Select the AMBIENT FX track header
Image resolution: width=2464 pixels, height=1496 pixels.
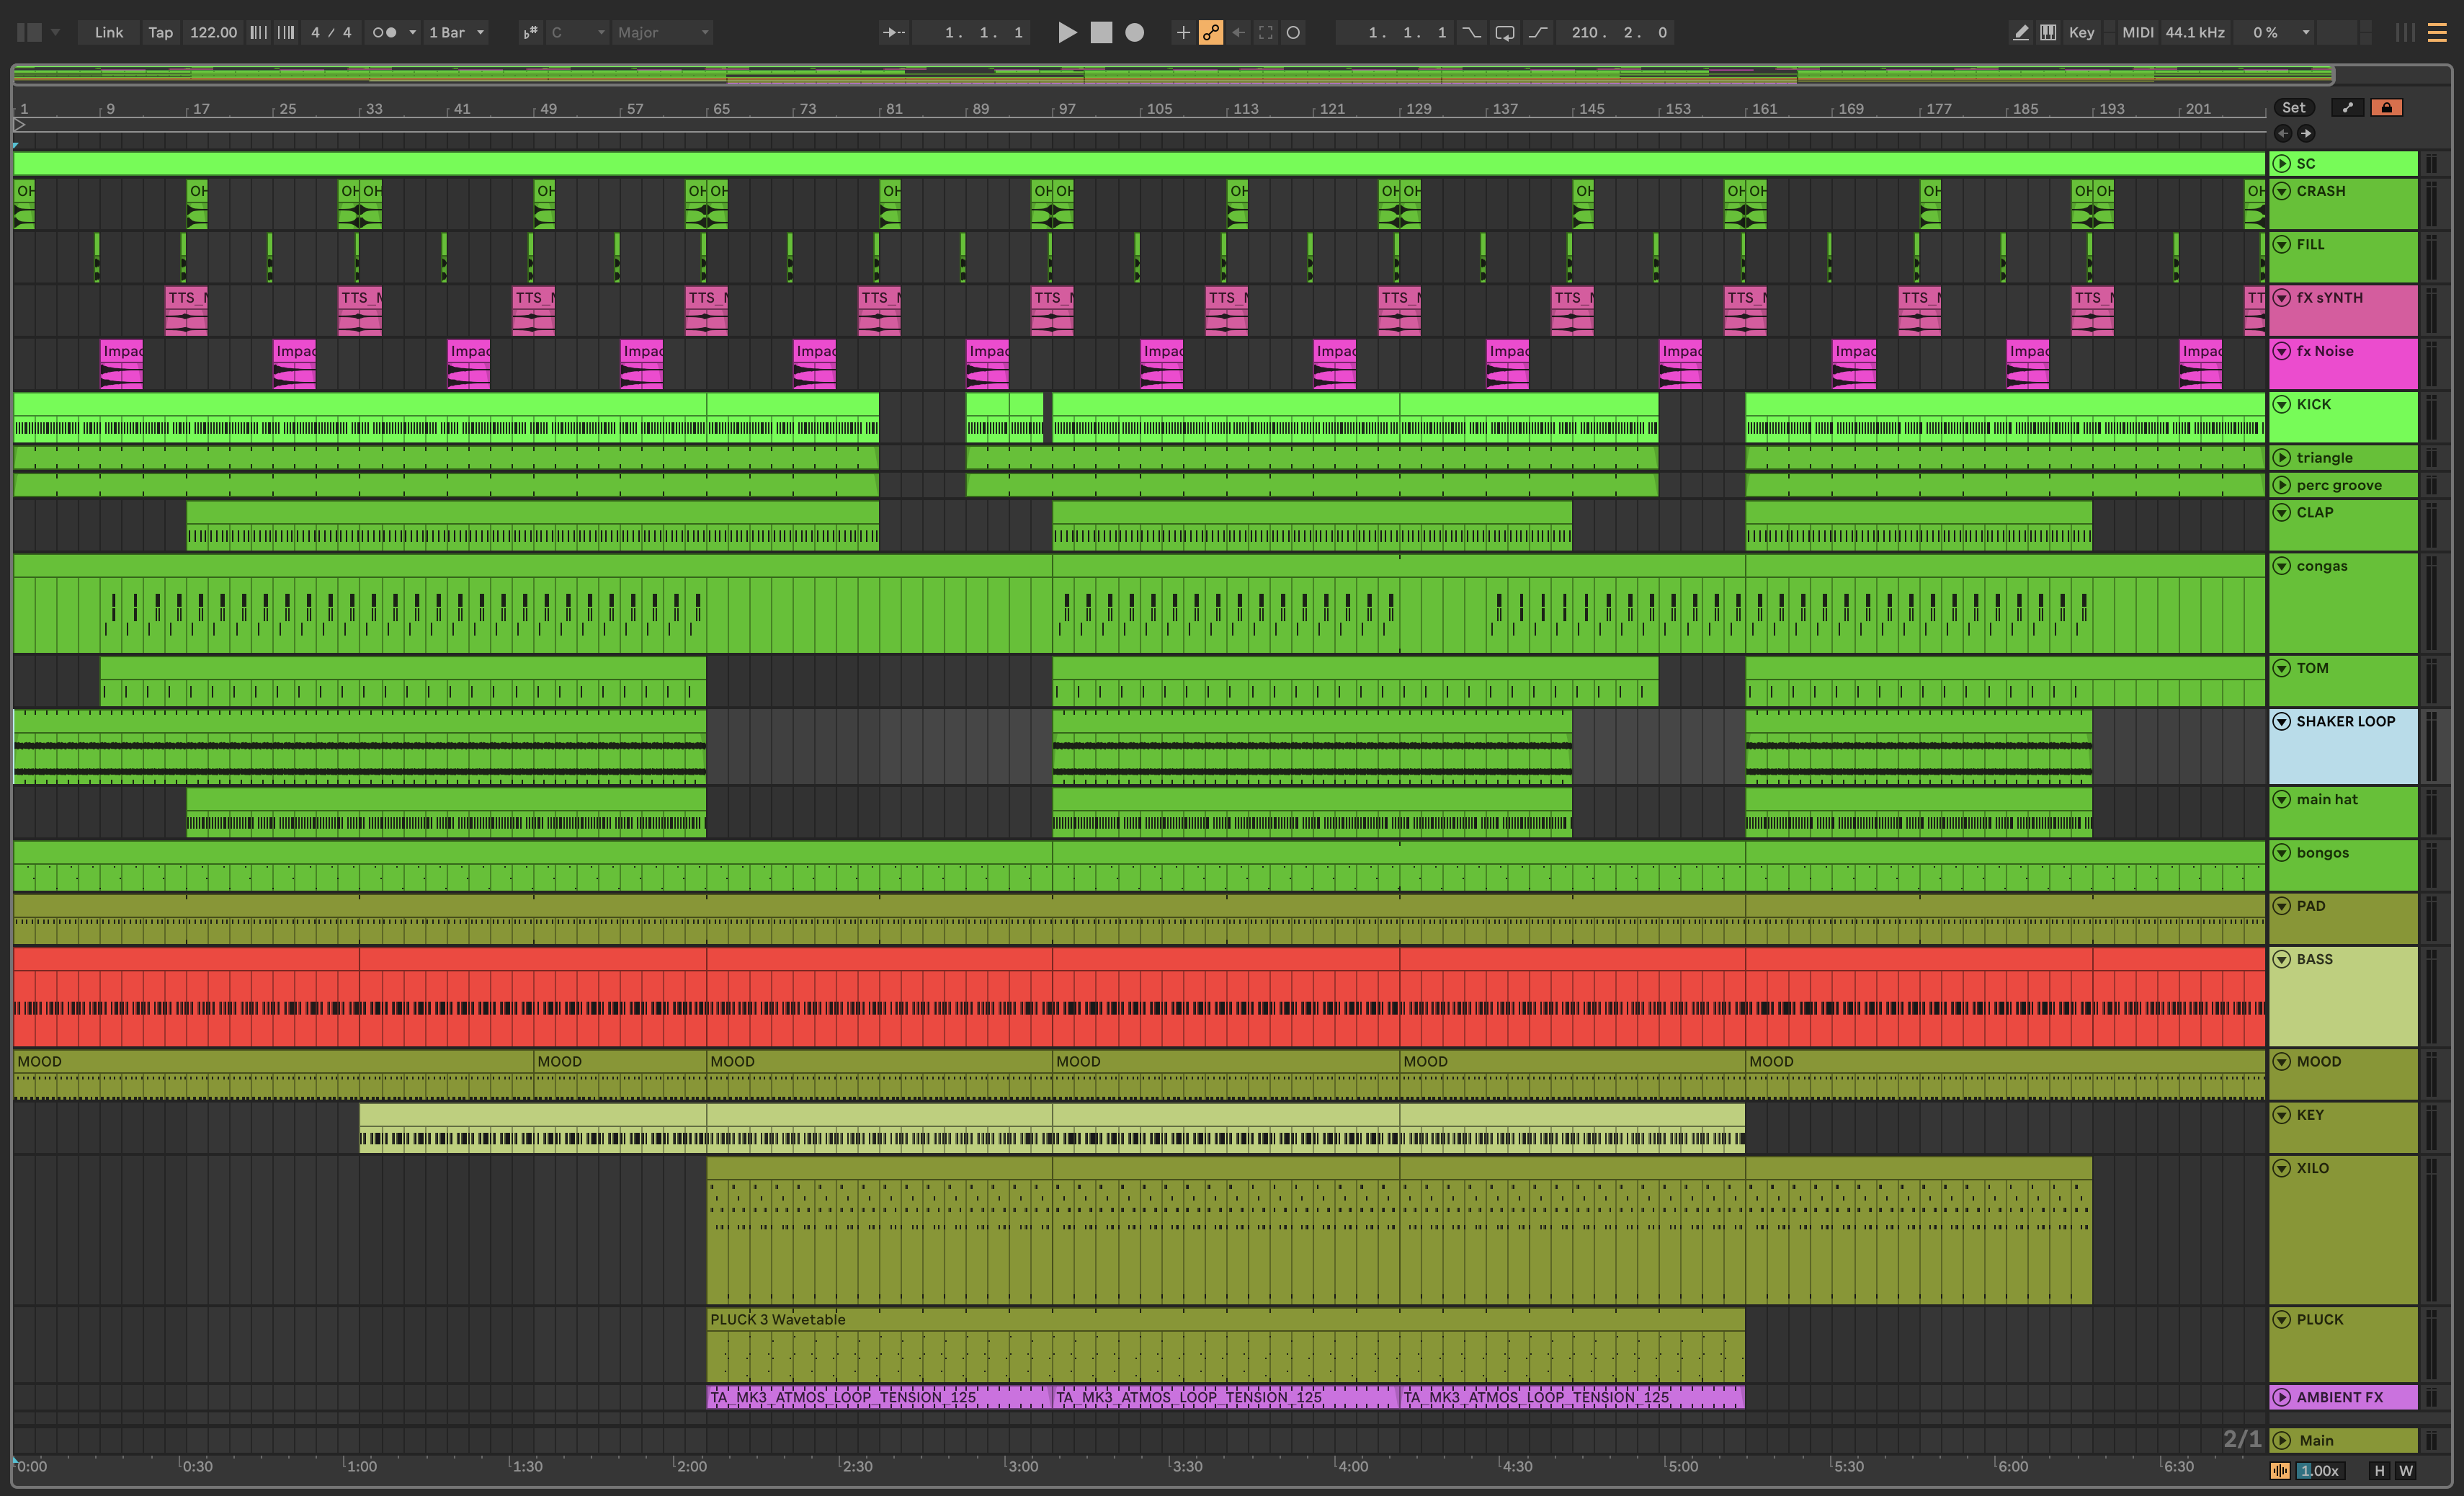[2343, 1397]
